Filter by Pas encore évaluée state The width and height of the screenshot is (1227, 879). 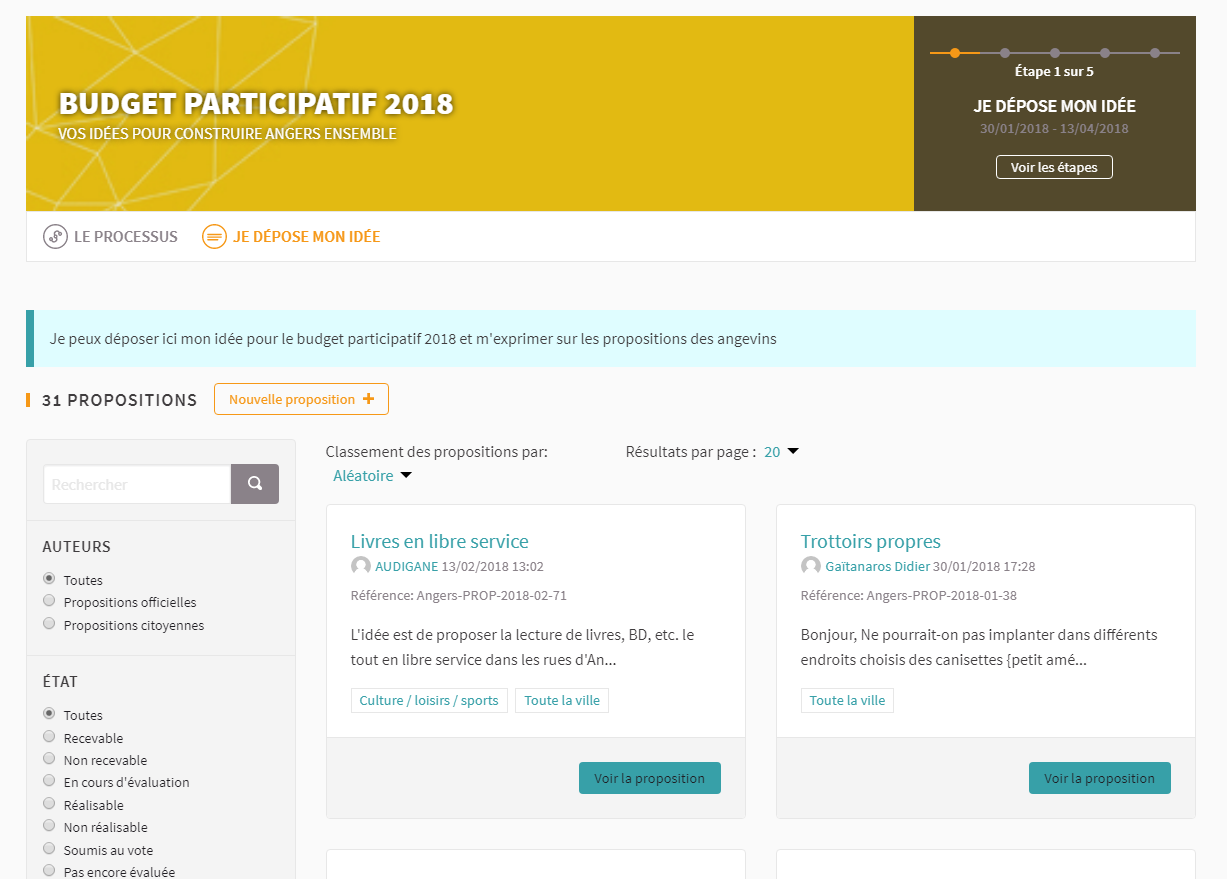tap(49, 871)
